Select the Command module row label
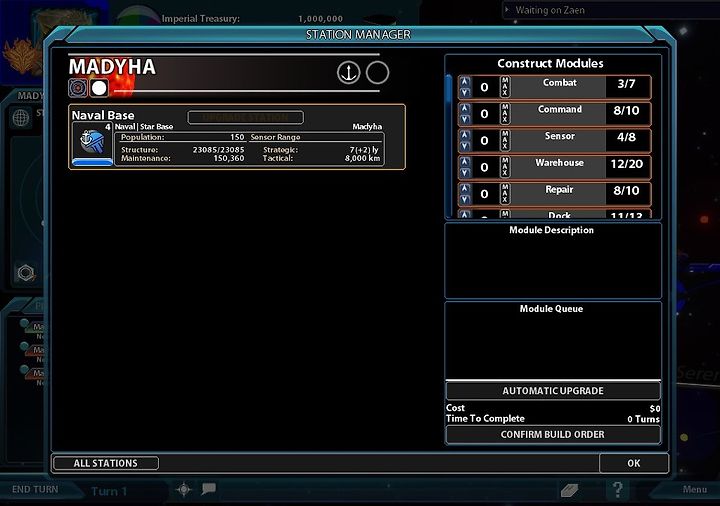The width and height of the screenshot is (720, 506). point(559,109)
